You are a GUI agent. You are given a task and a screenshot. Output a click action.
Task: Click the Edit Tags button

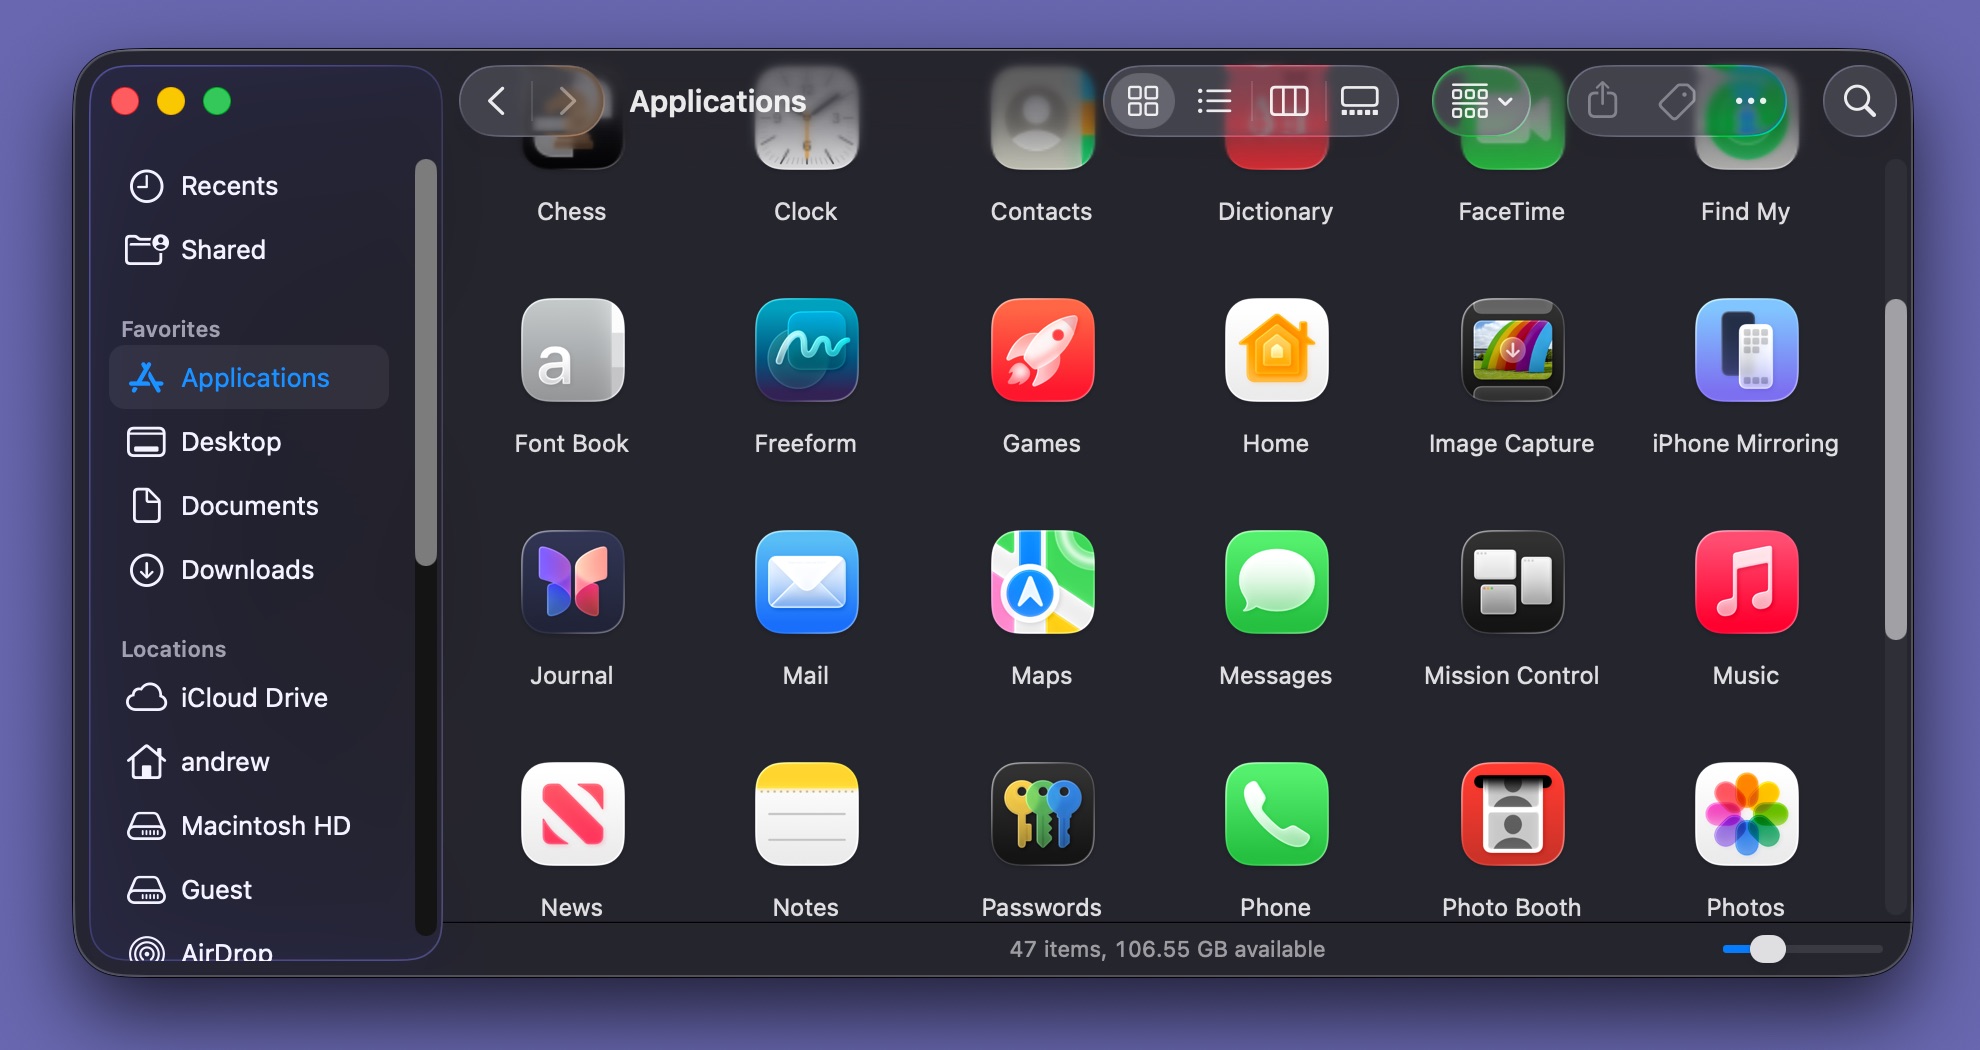(1676, 101)
